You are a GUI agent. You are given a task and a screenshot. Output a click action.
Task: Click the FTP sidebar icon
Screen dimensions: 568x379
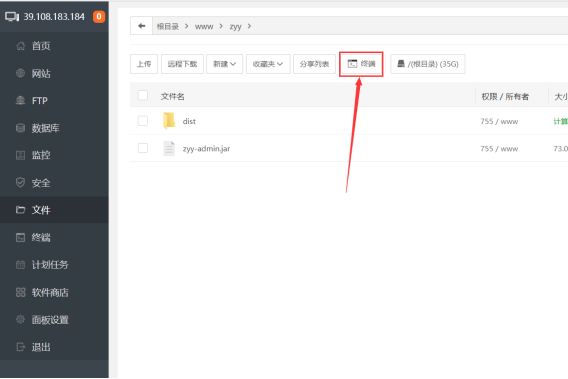[x=21, y=100]
